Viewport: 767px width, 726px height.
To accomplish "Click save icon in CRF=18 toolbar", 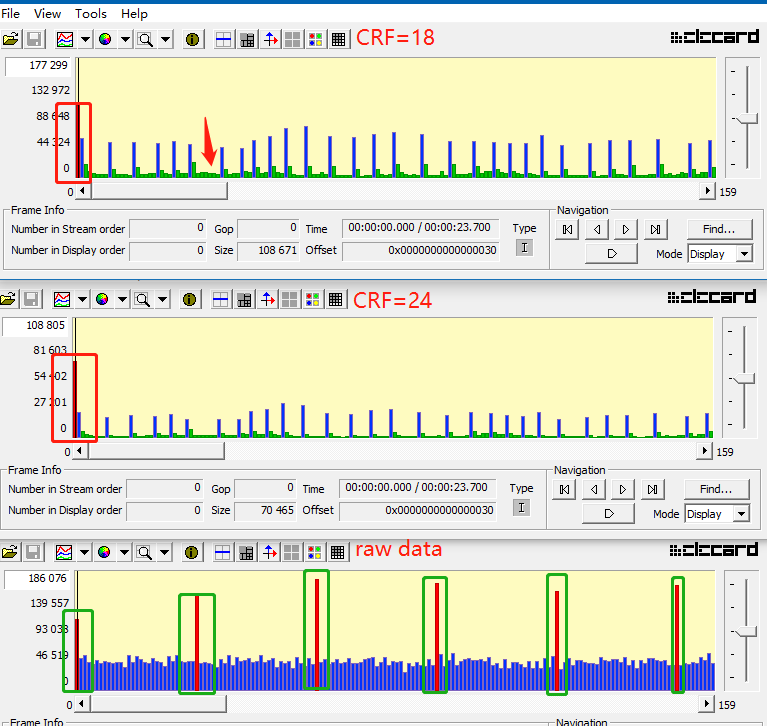I will [x=34, y=39].
